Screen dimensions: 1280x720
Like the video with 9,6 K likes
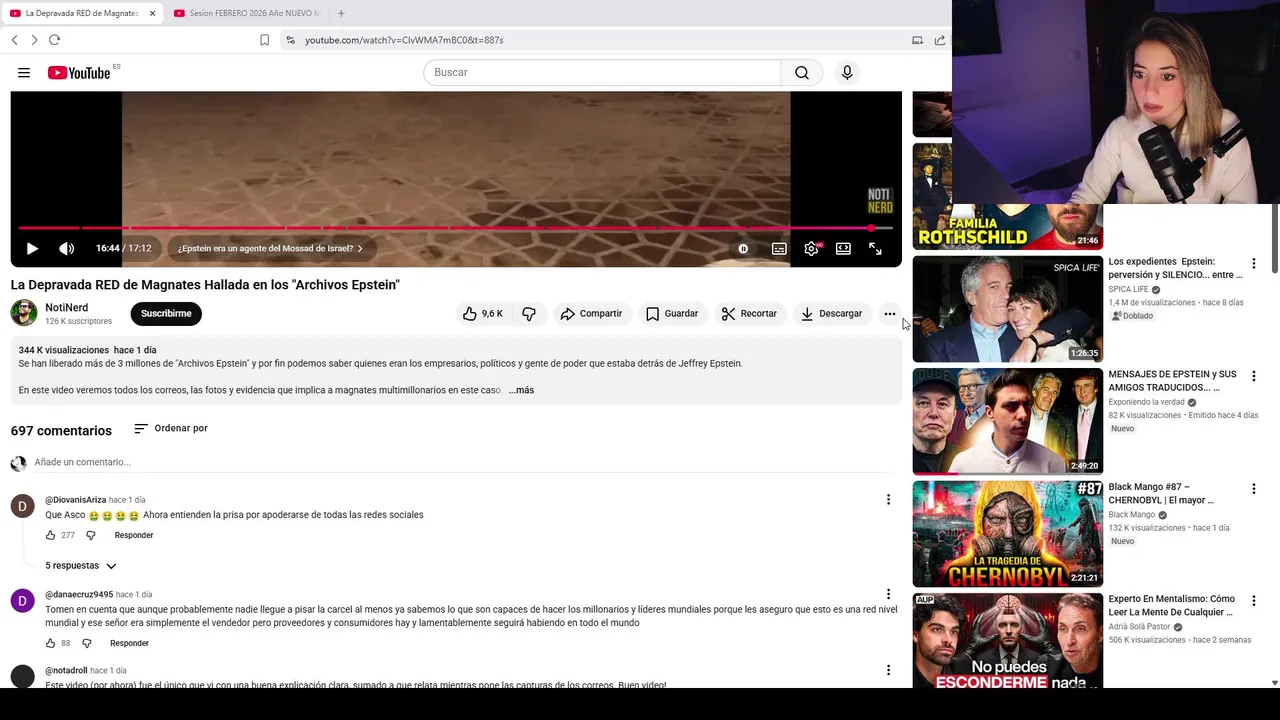click(483, 314)
